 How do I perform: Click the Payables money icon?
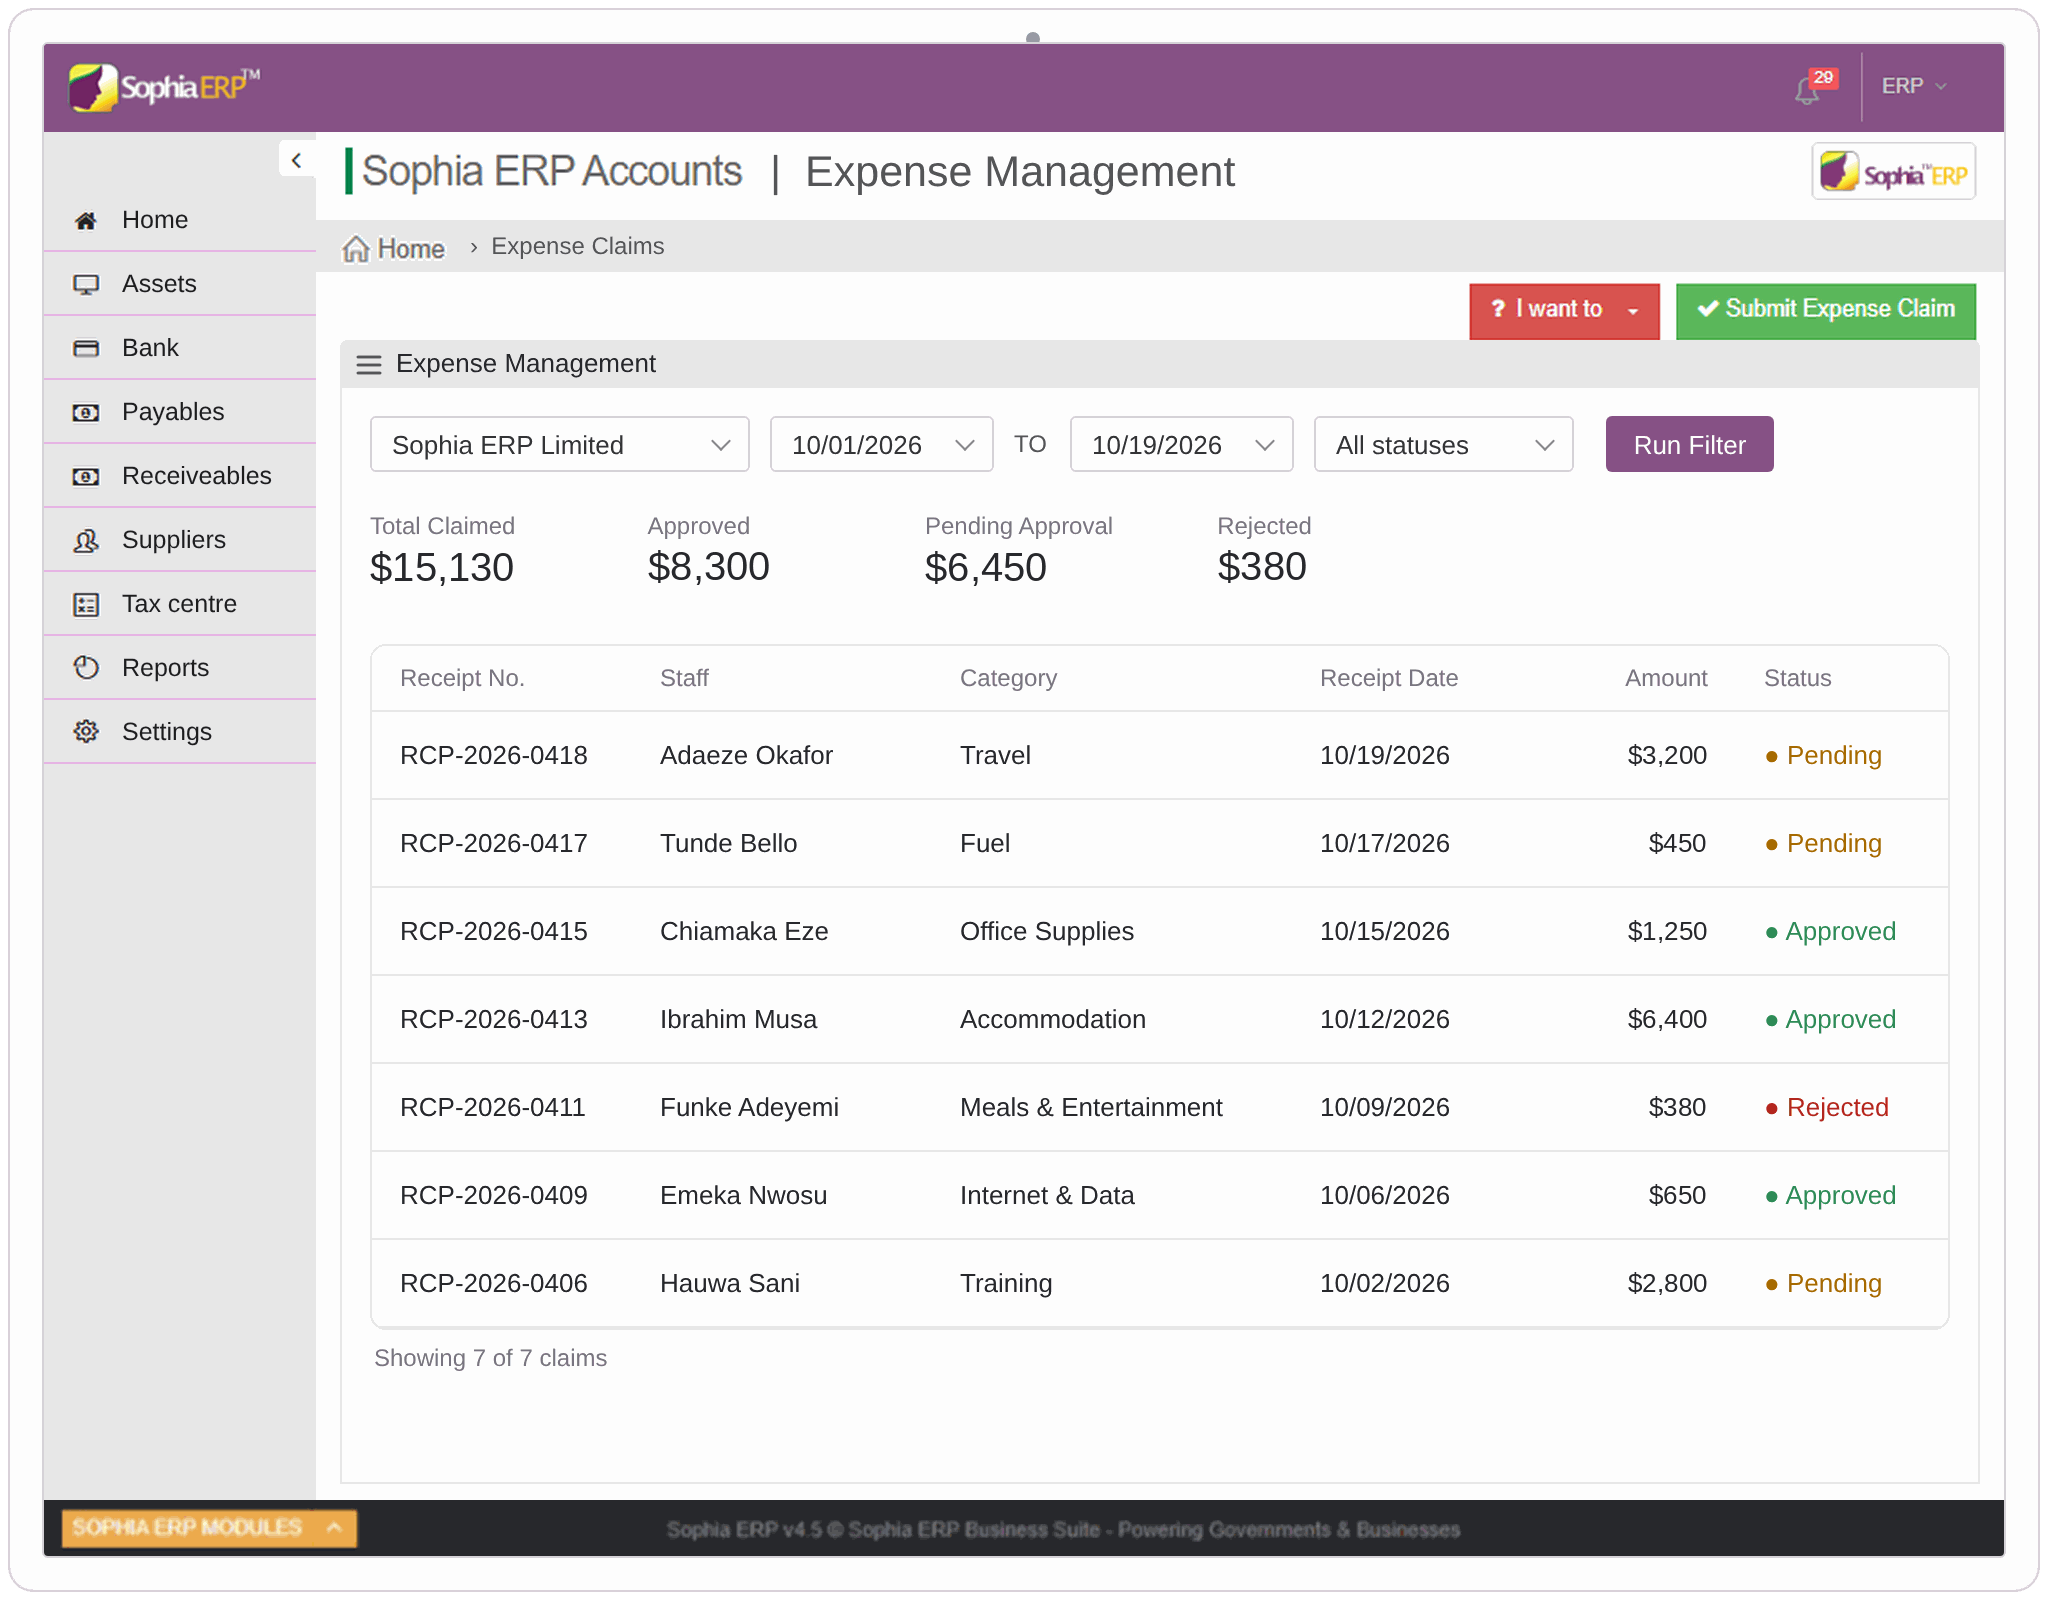[x=86, y=412]
